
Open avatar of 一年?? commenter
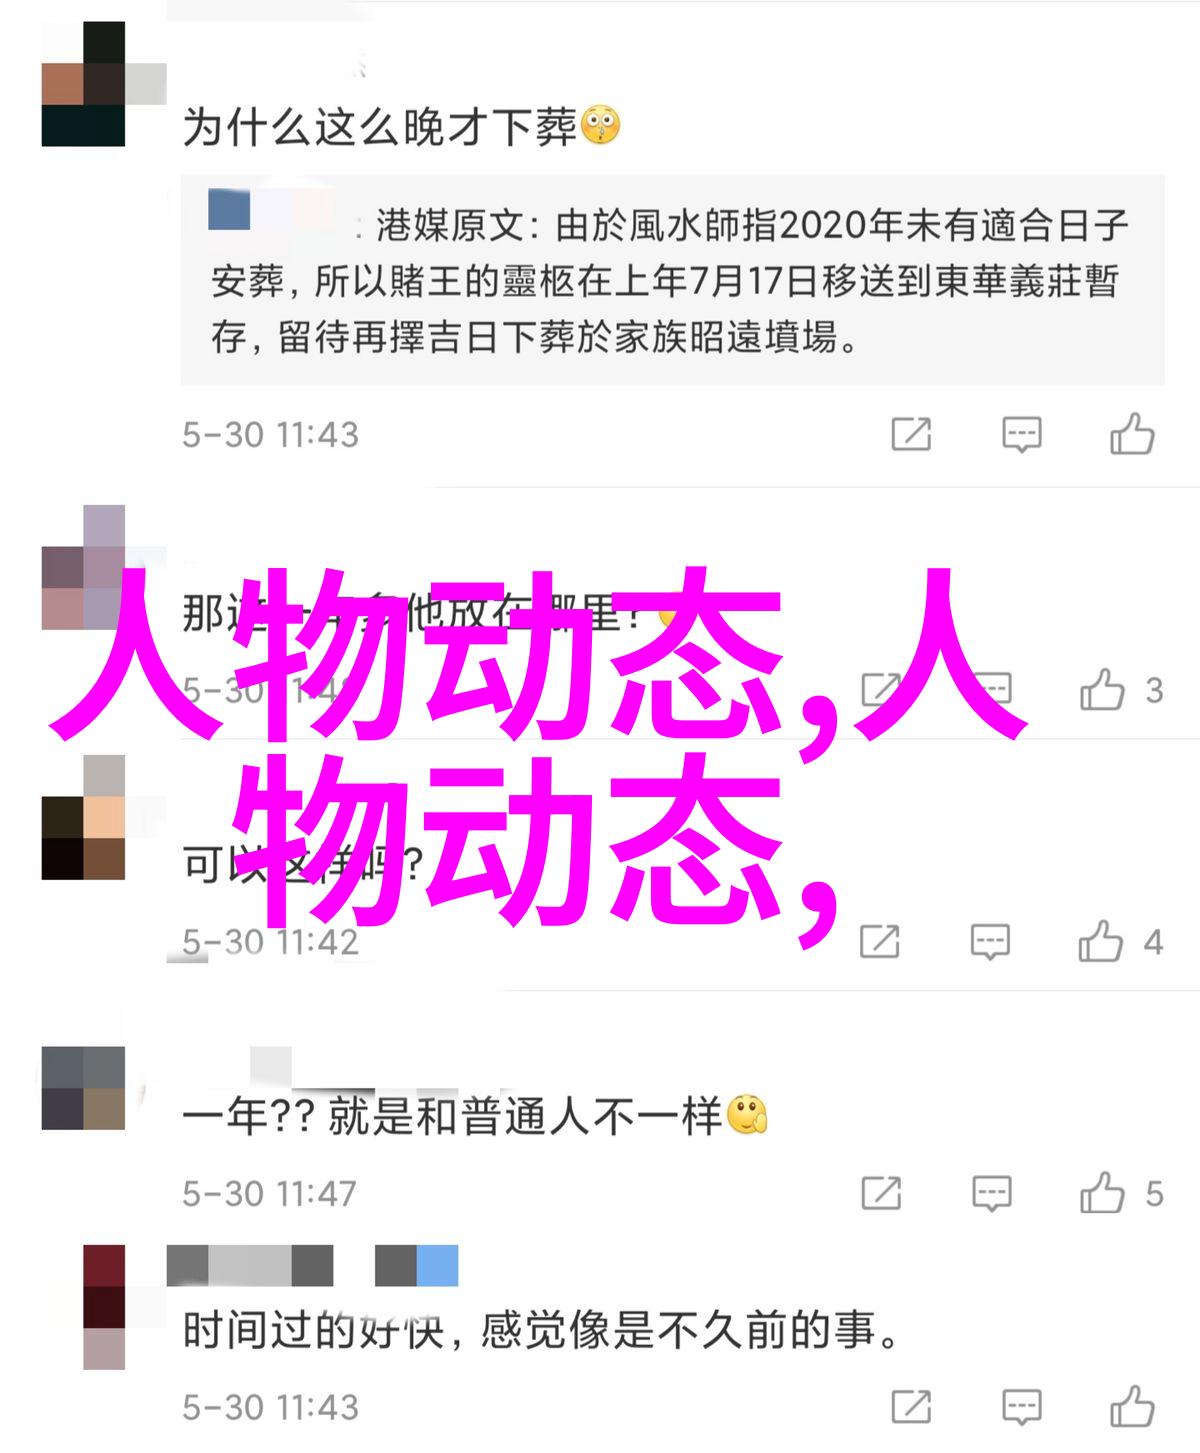point(83,1088)
